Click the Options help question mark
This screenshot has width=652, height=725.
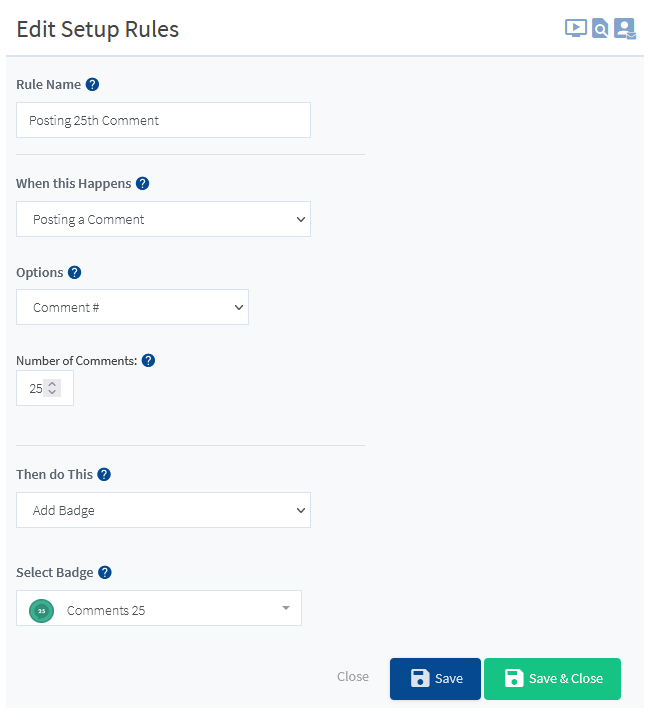(74, 272)
